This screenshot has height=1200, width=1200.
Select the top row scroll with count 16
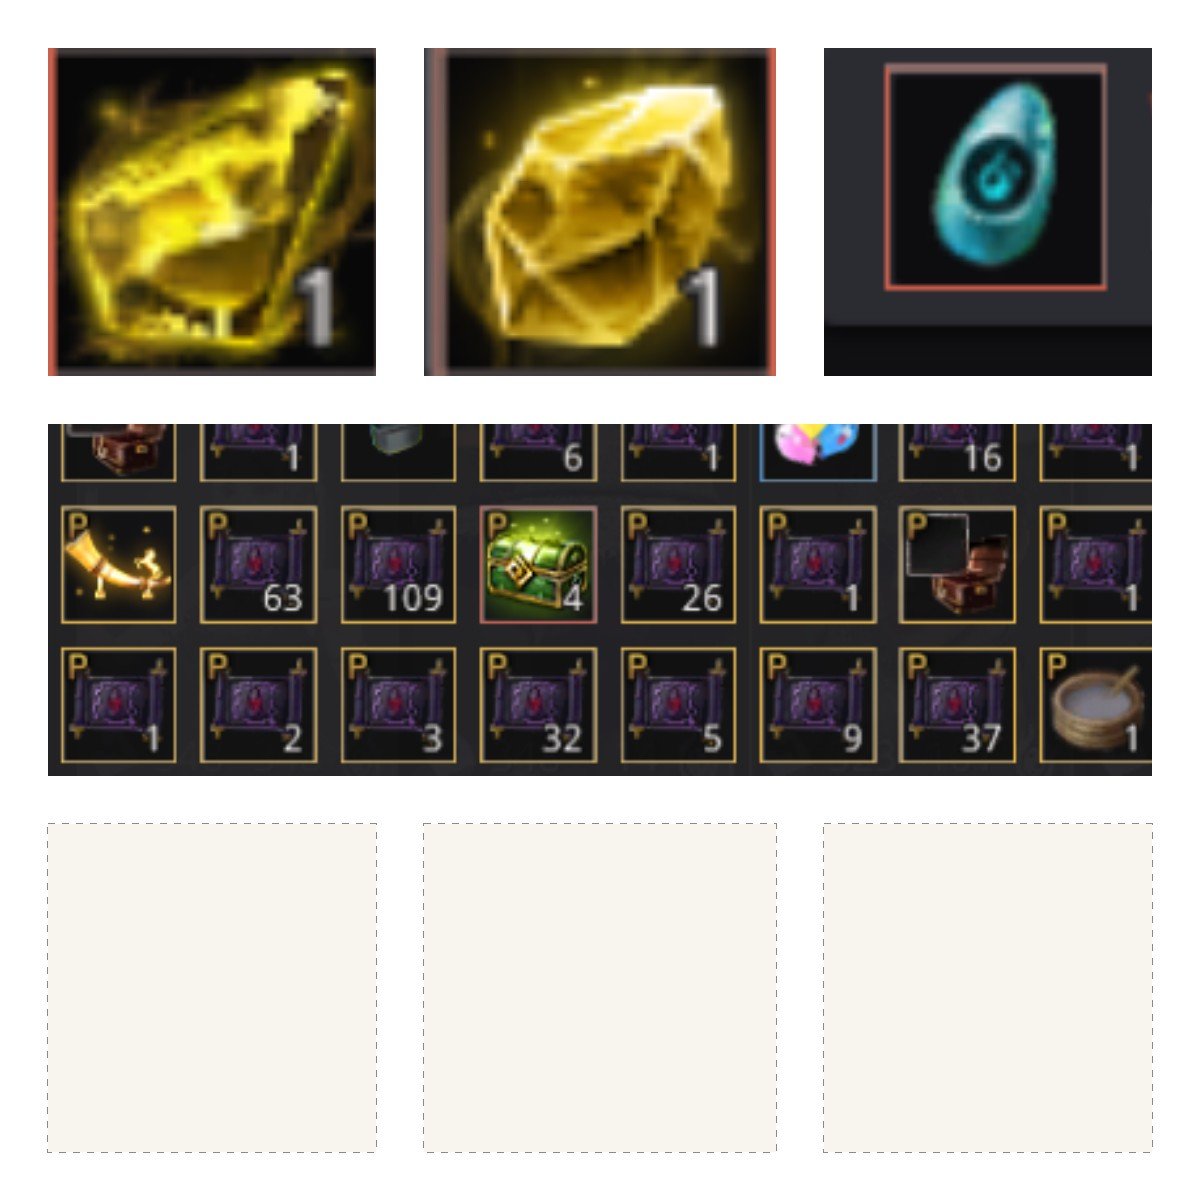(958, 453)
